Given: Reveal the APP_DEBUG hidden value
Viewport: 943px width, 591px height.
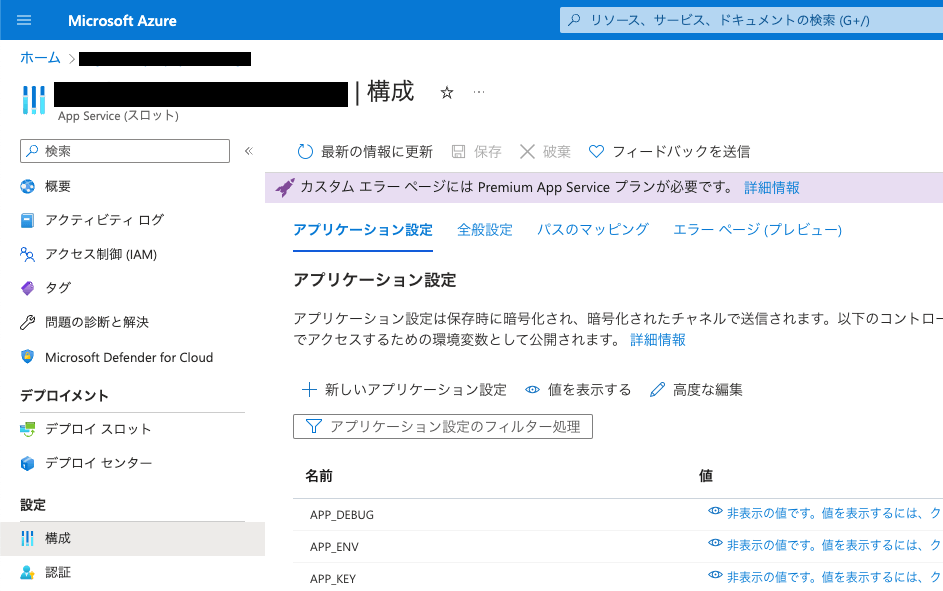Looking at the screenshot, I should 715,511.
